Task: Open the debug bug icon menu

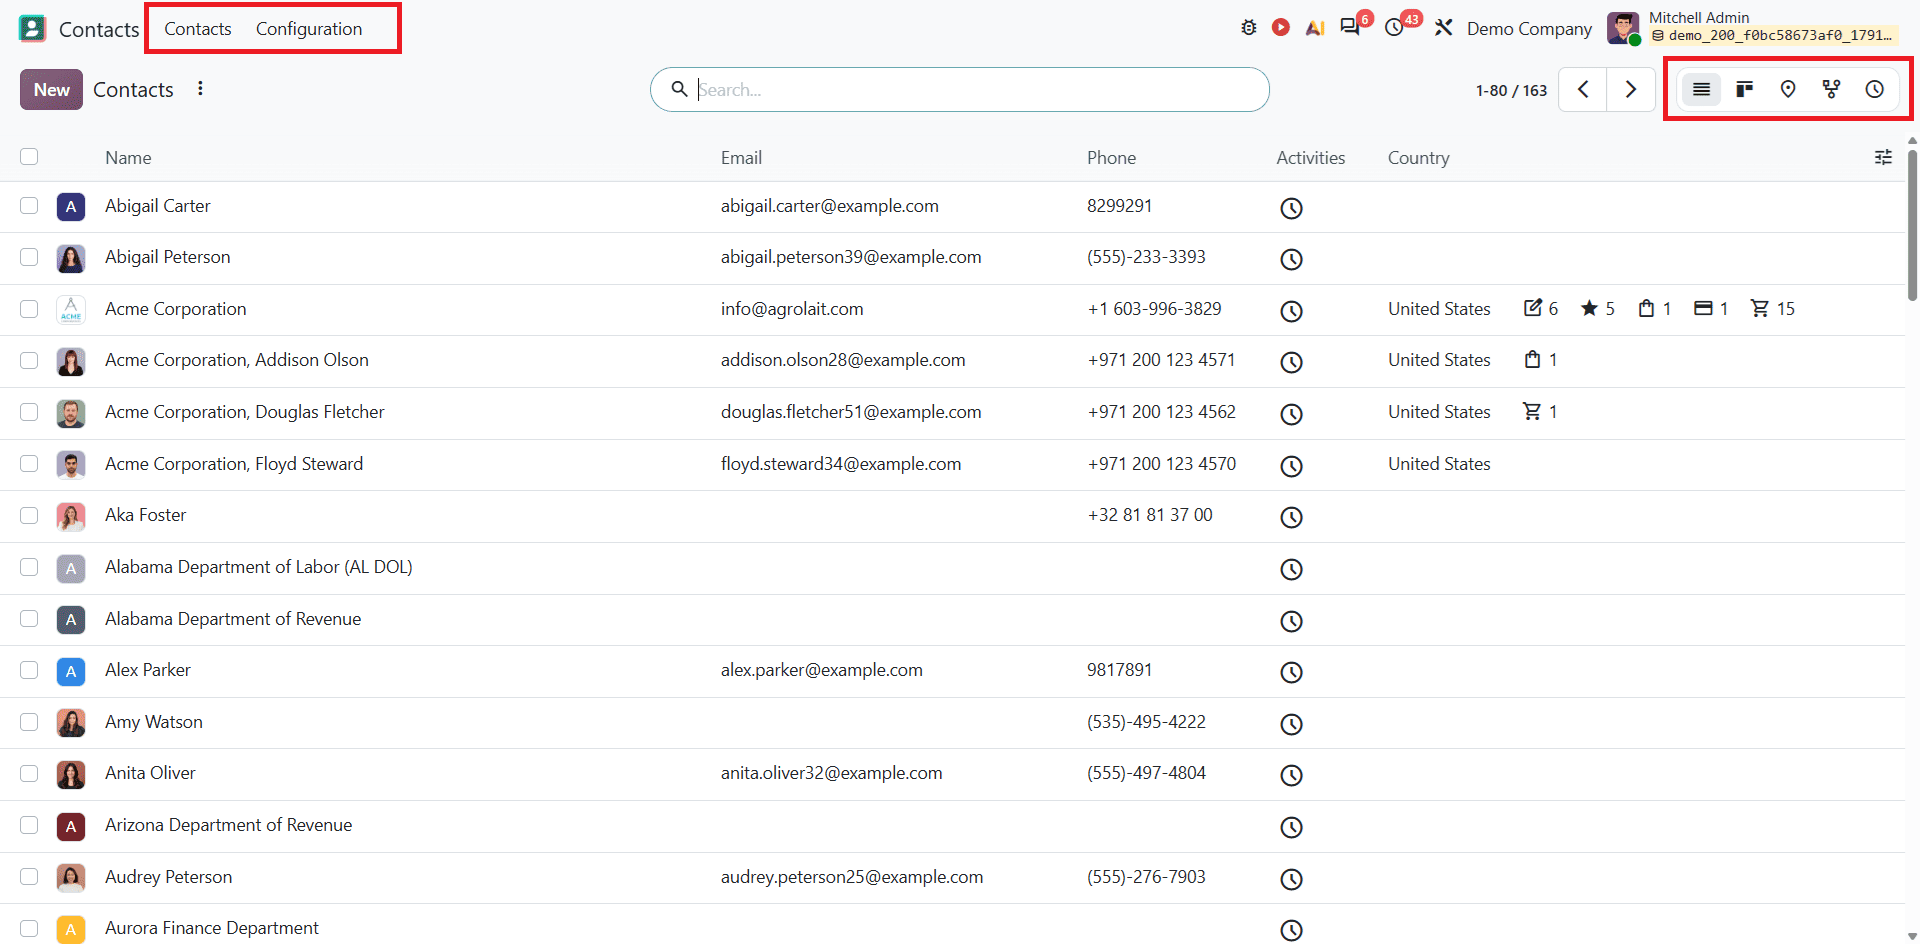Action: tap(1248, 28)
